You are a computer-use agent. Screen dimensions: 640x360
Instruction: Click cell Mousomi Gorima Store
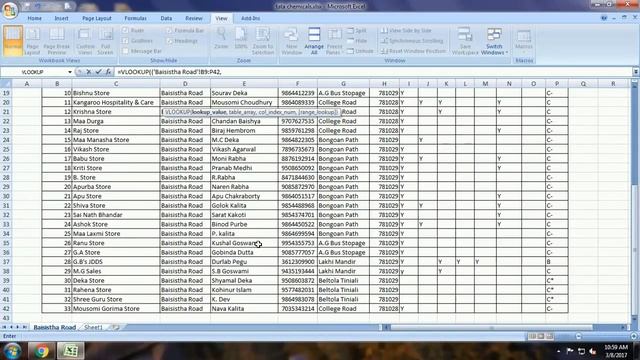116,309
